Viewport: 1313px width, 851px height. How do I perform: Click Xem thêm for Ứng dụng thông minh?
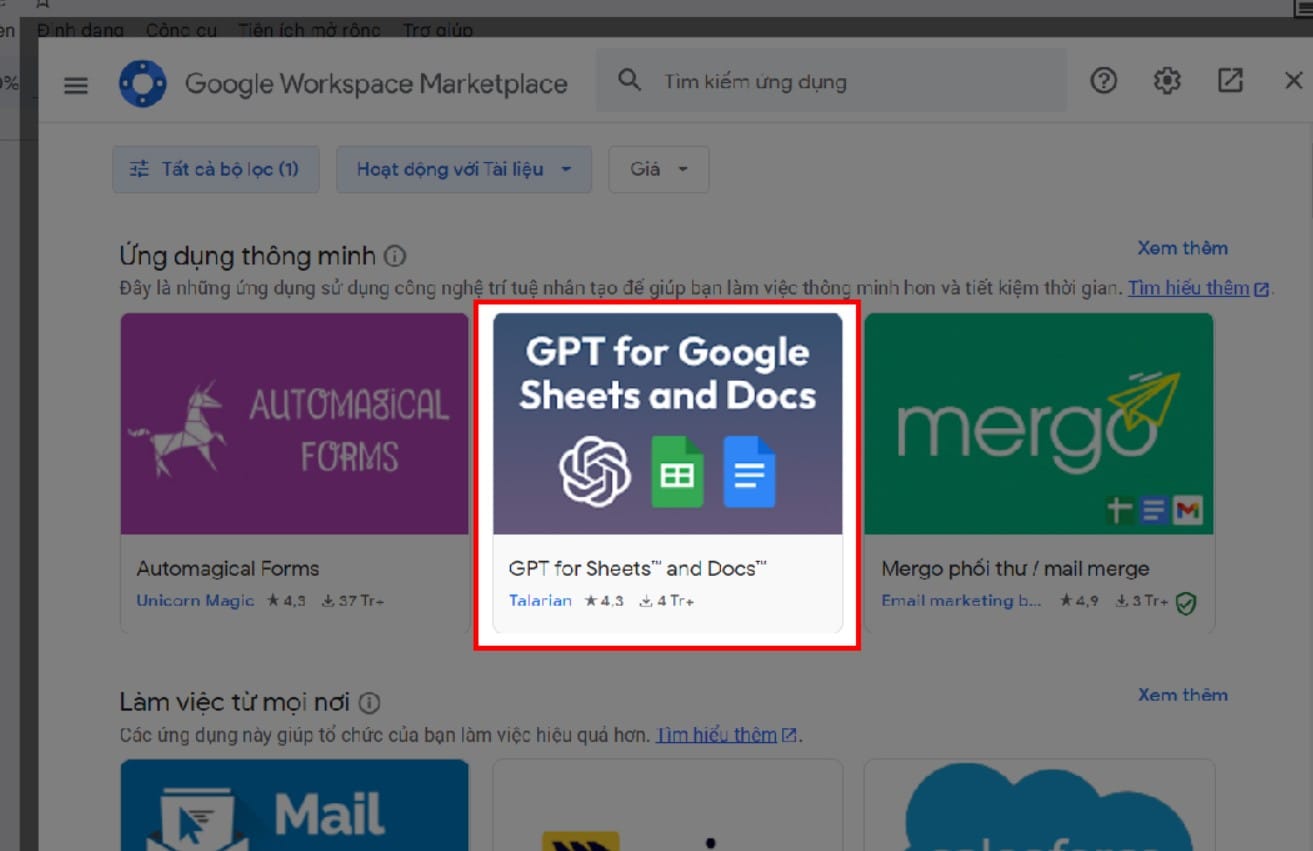tap(1182, 248)
